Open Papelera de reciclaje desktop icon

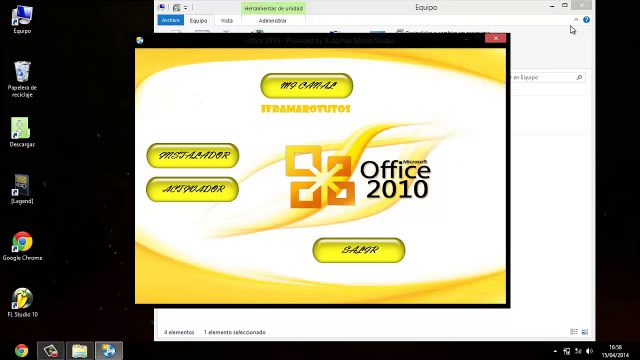(x=22, y=79)
